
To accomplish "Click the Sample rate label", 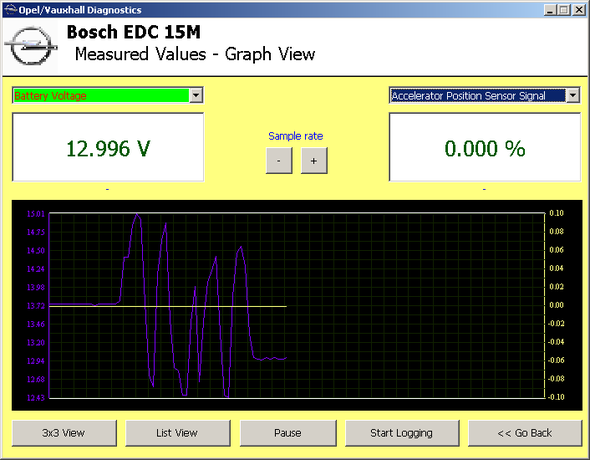I will (x=296, y=136).
